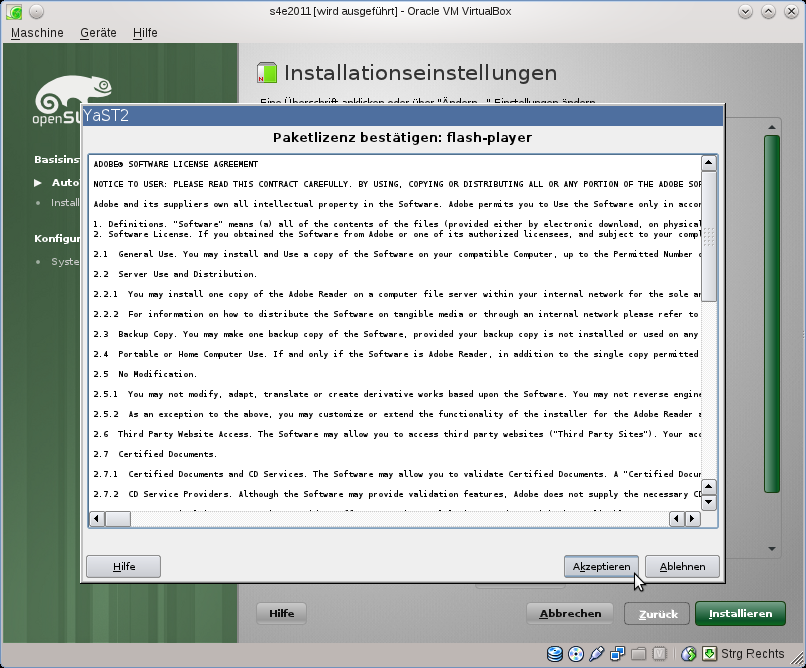
Task: Click the shared folders status icon
Action: point(638,654)
